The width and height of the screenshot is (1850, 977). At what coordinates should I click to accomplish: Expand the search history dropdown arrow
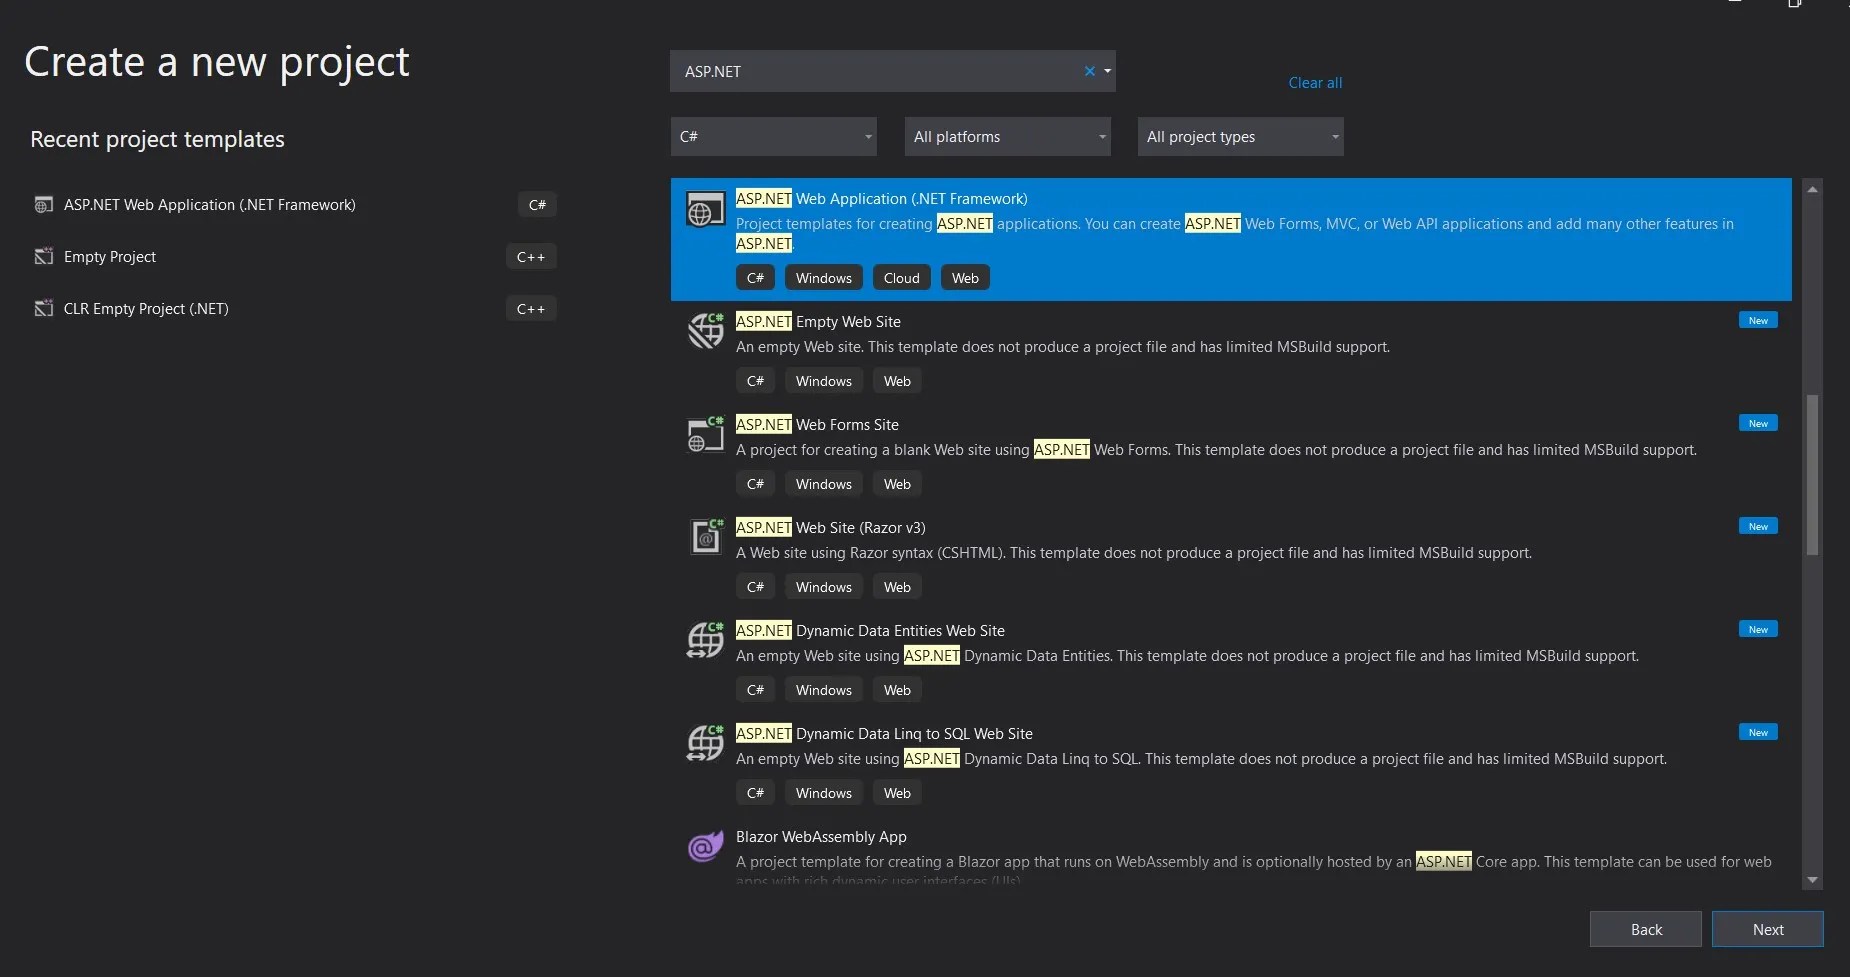(1107, 71)
